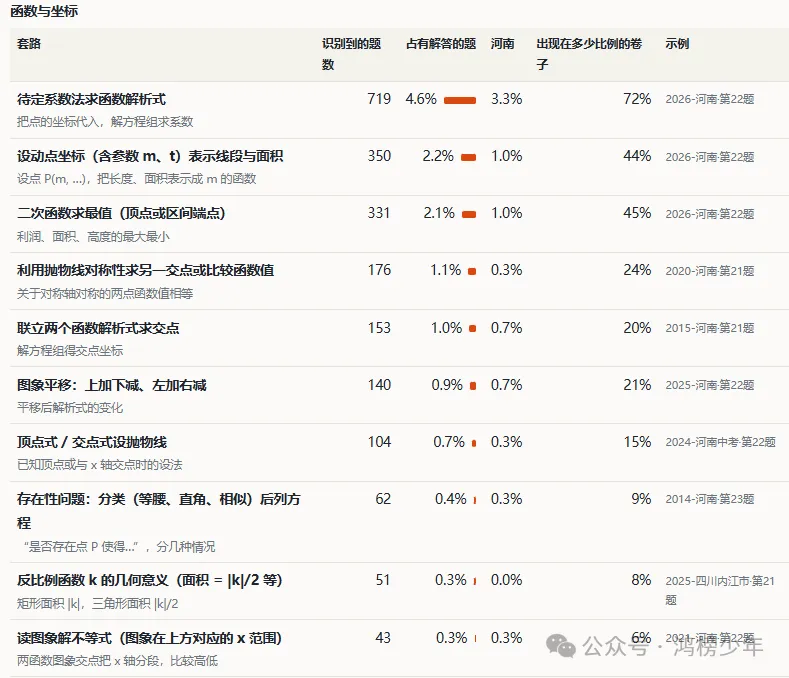Click the proportion value 8%

coord(641,580)
